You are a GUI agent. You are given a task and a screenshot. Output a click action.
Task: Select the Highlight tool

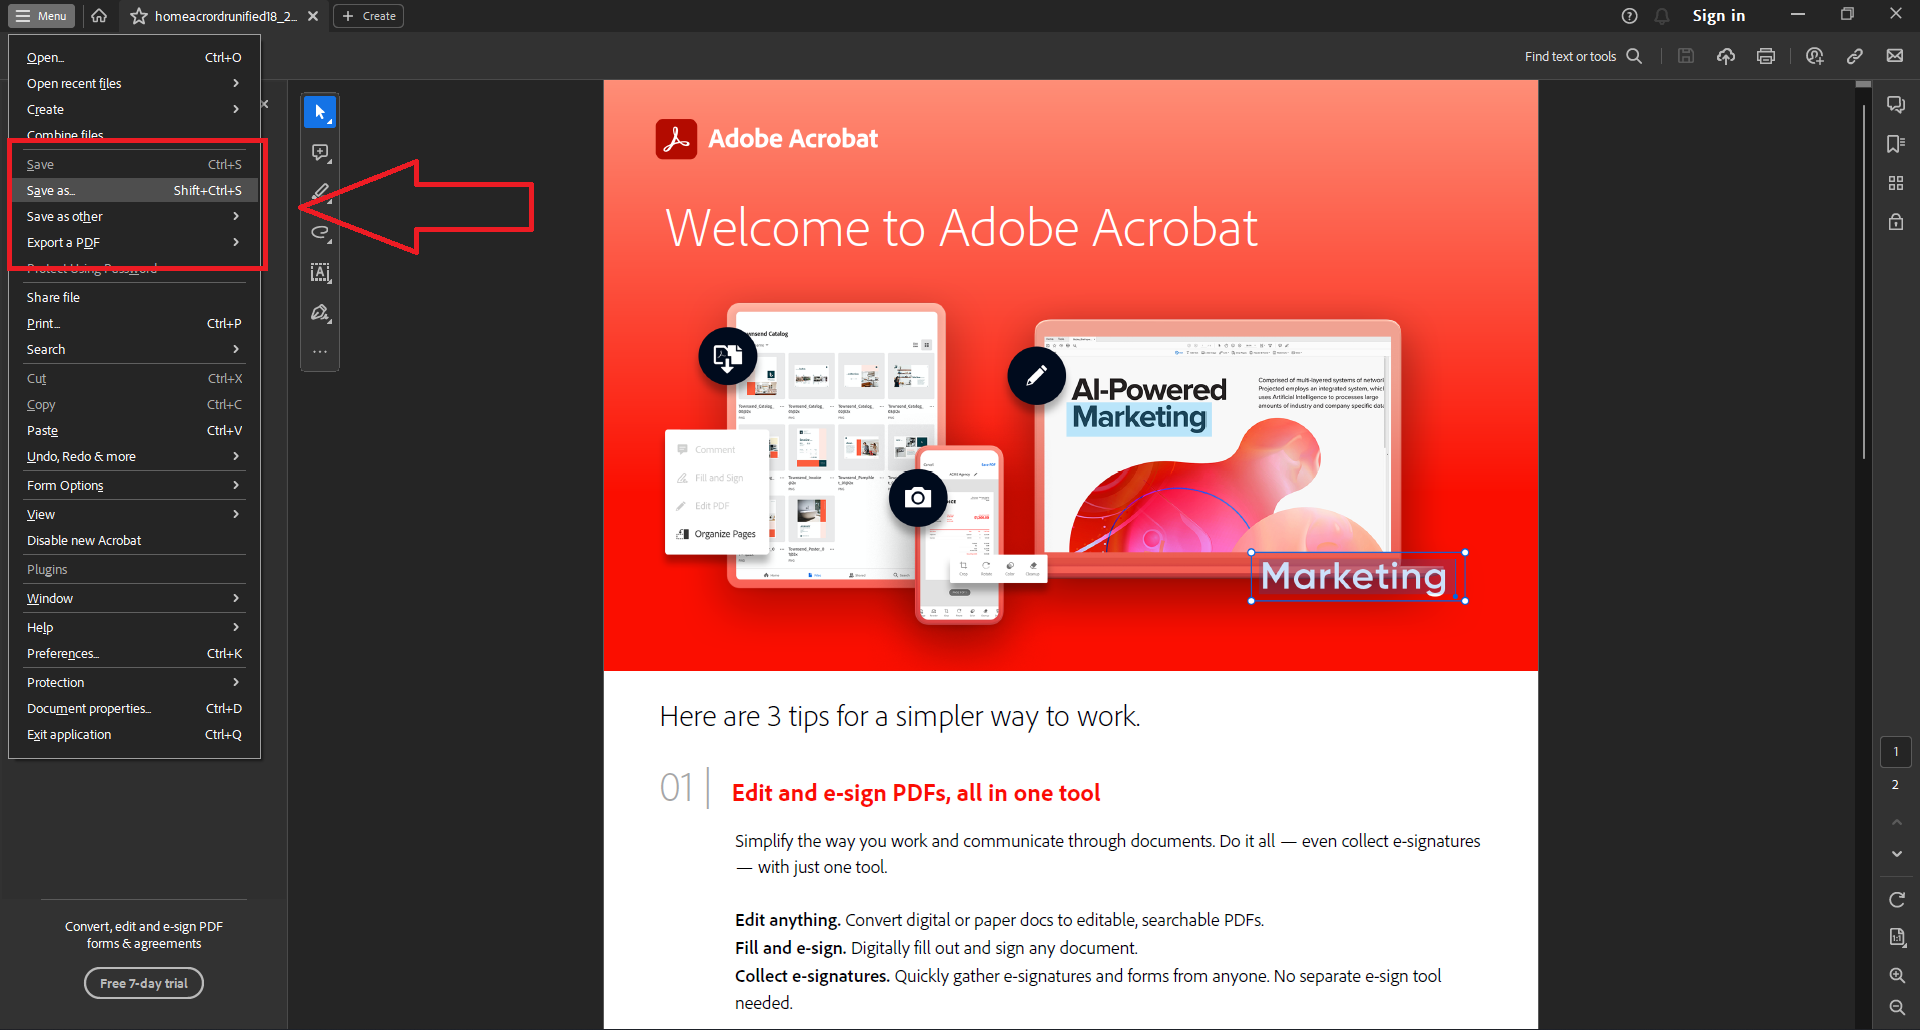(x=320, y=192)
